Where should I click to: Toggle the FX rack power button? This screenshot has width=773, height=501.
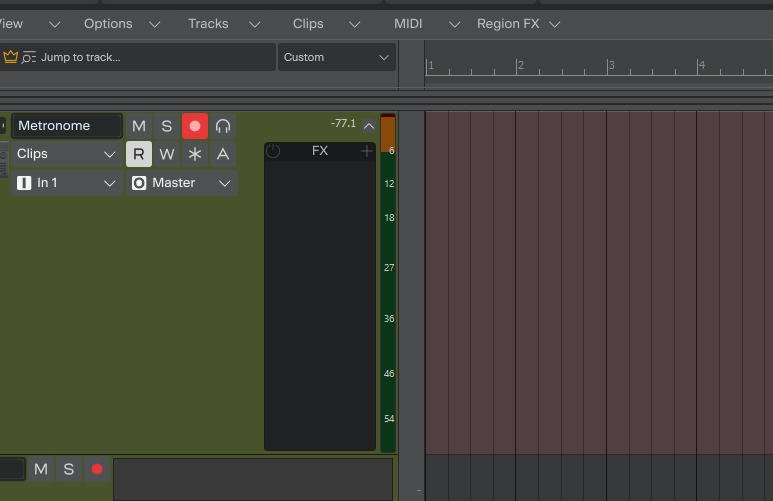[273, 151]
